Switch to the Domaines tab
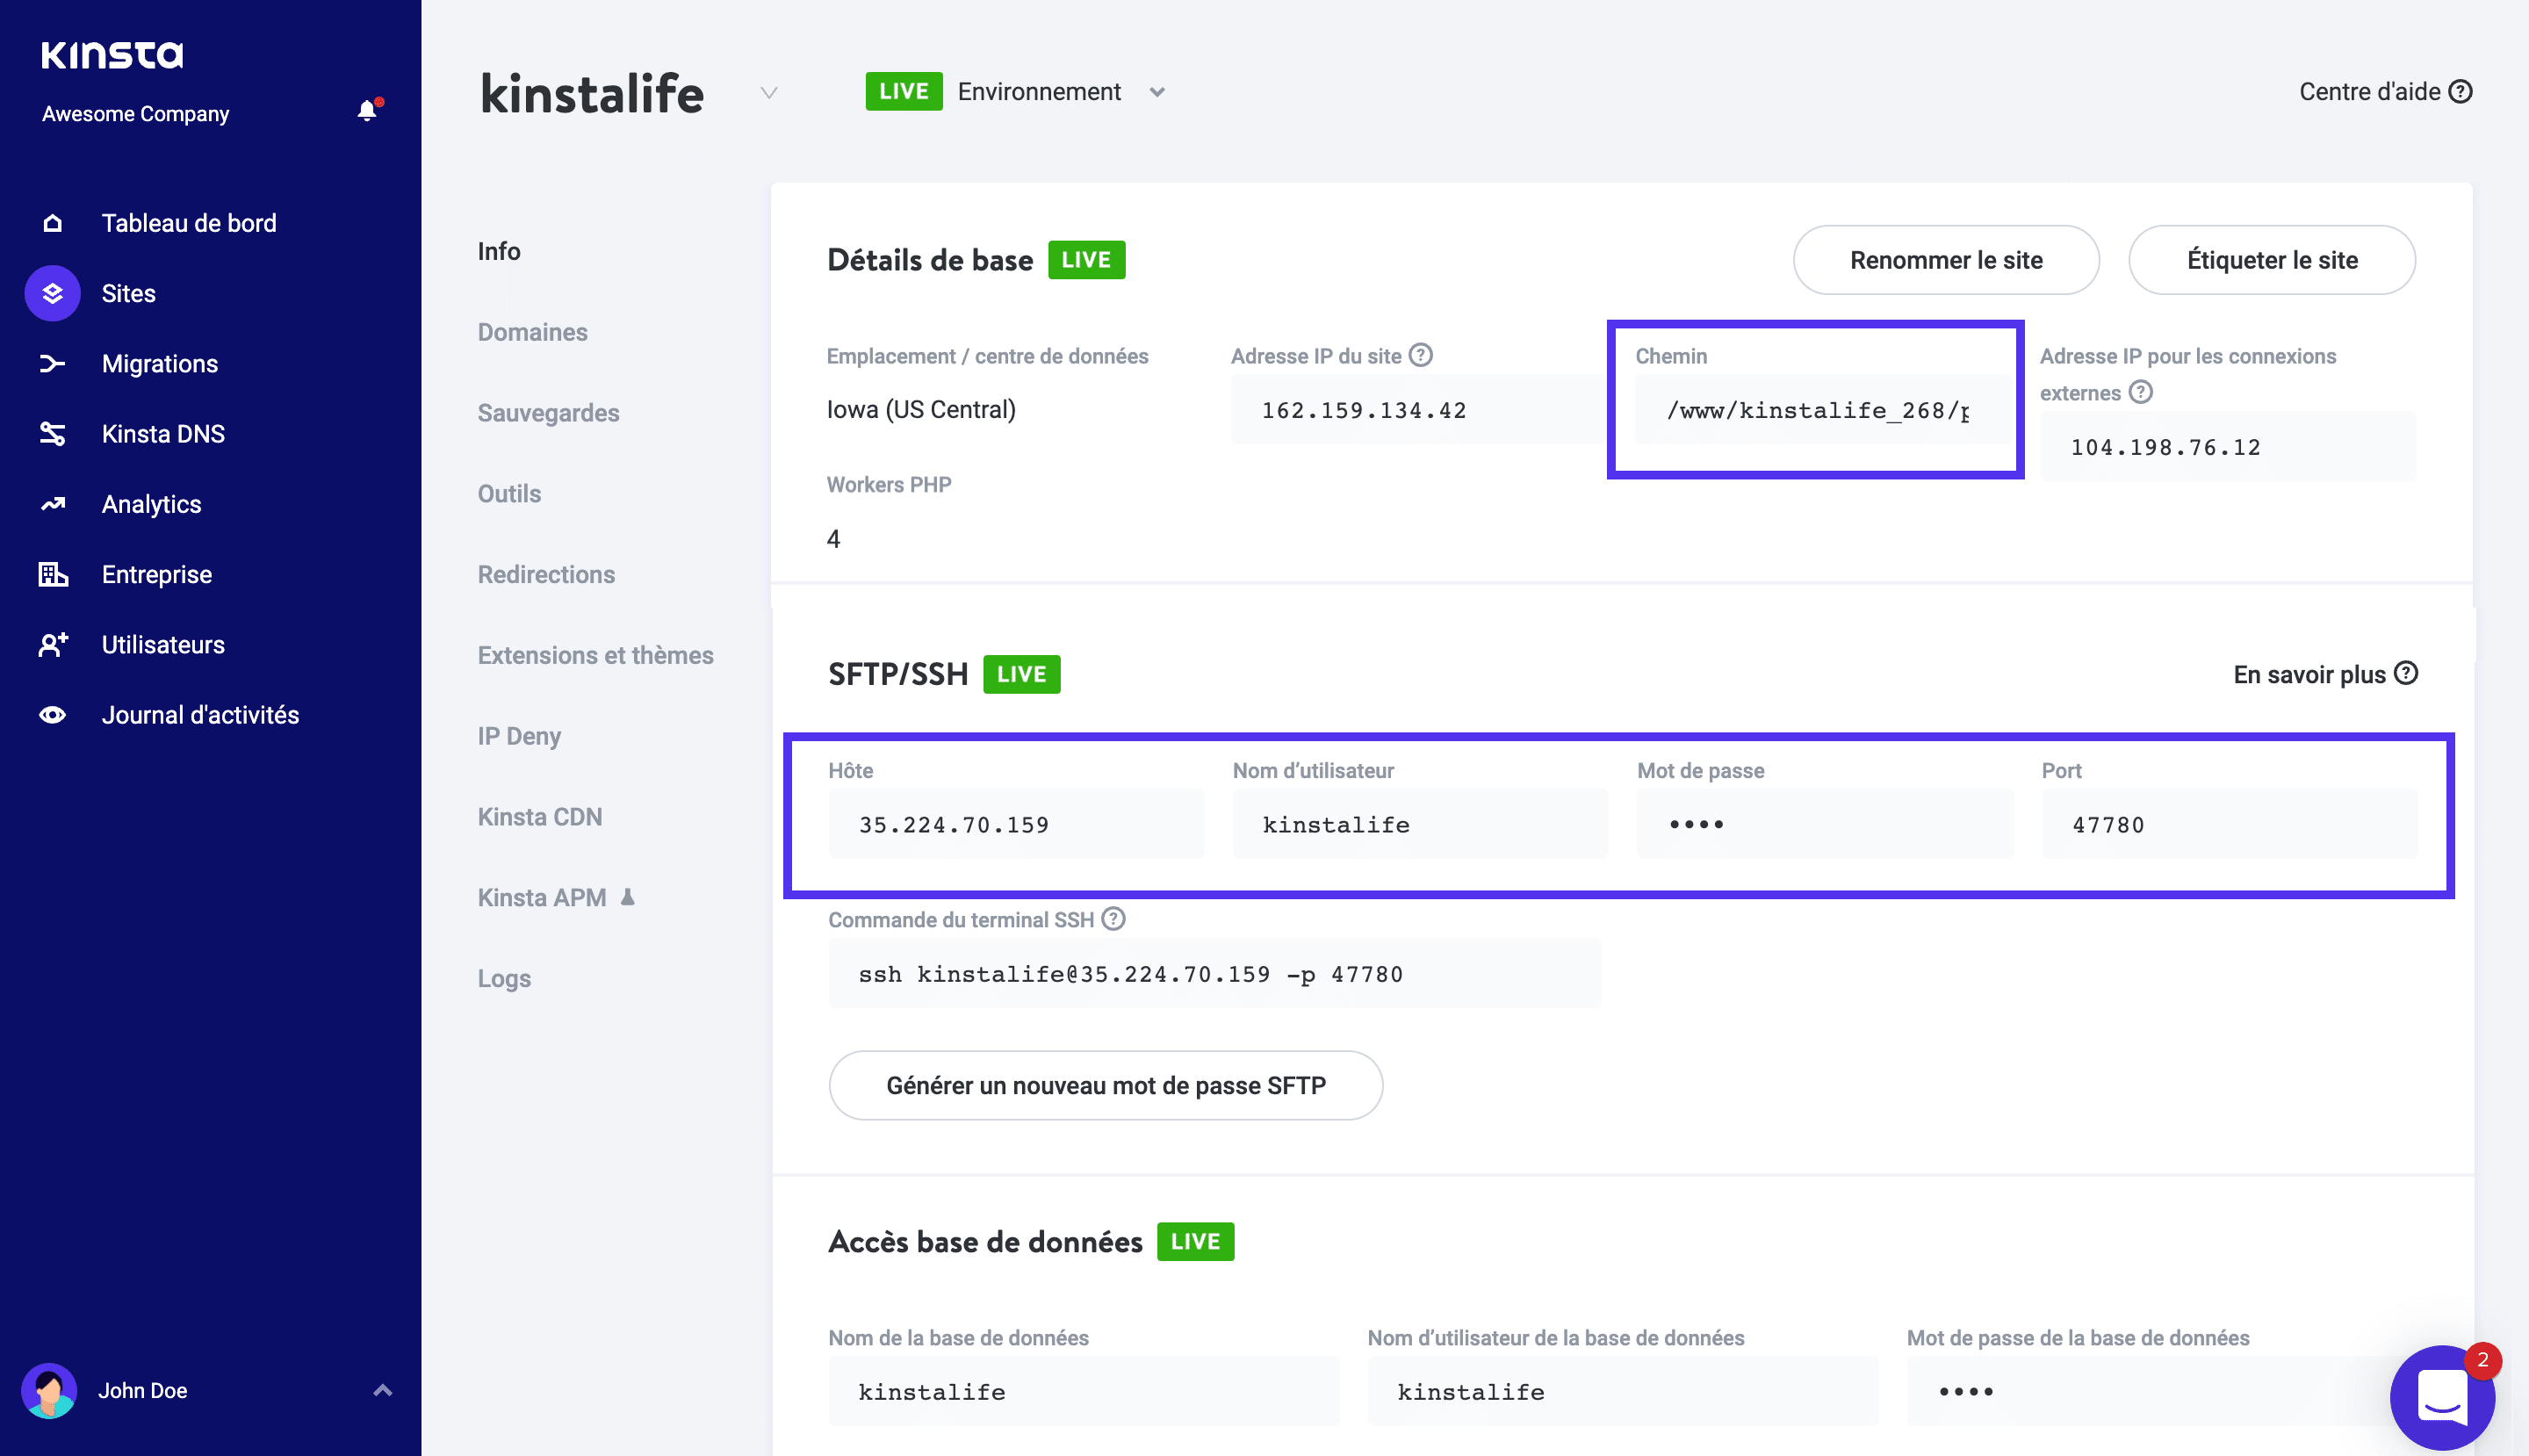 pyautogui.click(x=532, y=332)
